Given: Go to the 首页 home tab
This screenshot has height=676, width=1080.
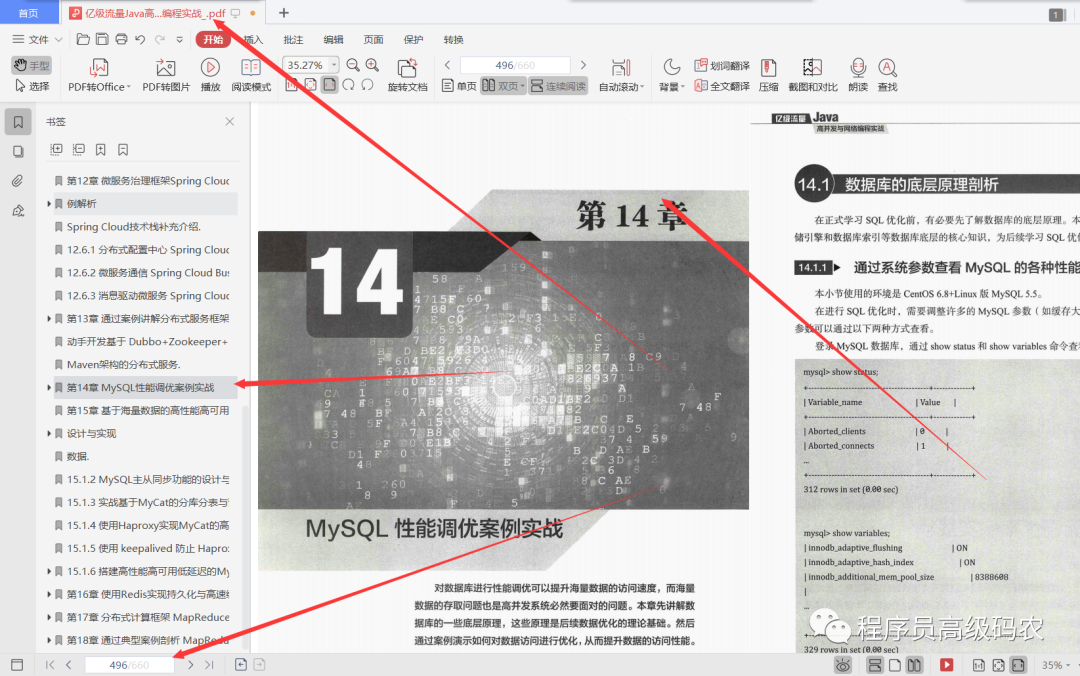Looking at the screenshot, I should coord(28,13).
